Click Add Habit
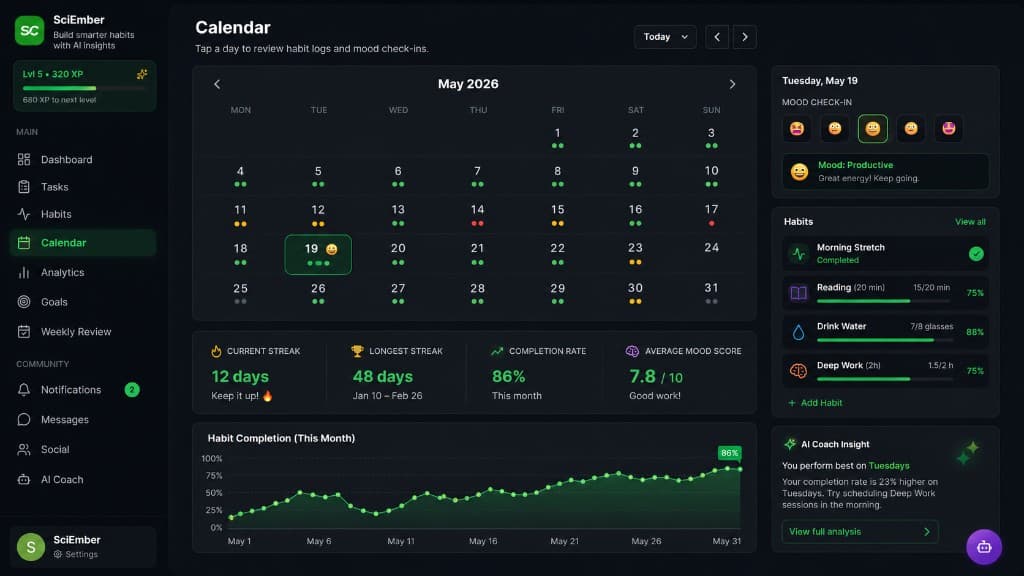The width and height of the screenshot is (1024, 576). pos(815,403)
